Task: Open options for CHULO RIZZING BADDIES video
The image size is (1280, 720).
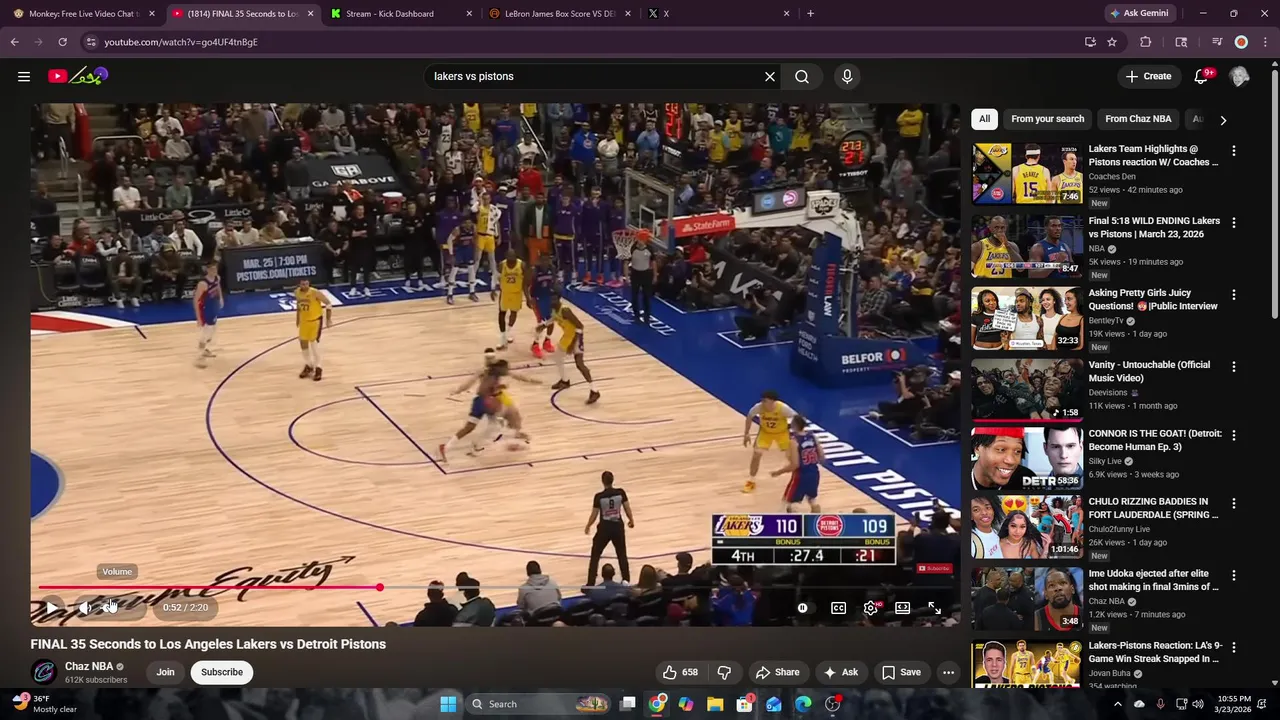Action: (x=1233, y=503)
